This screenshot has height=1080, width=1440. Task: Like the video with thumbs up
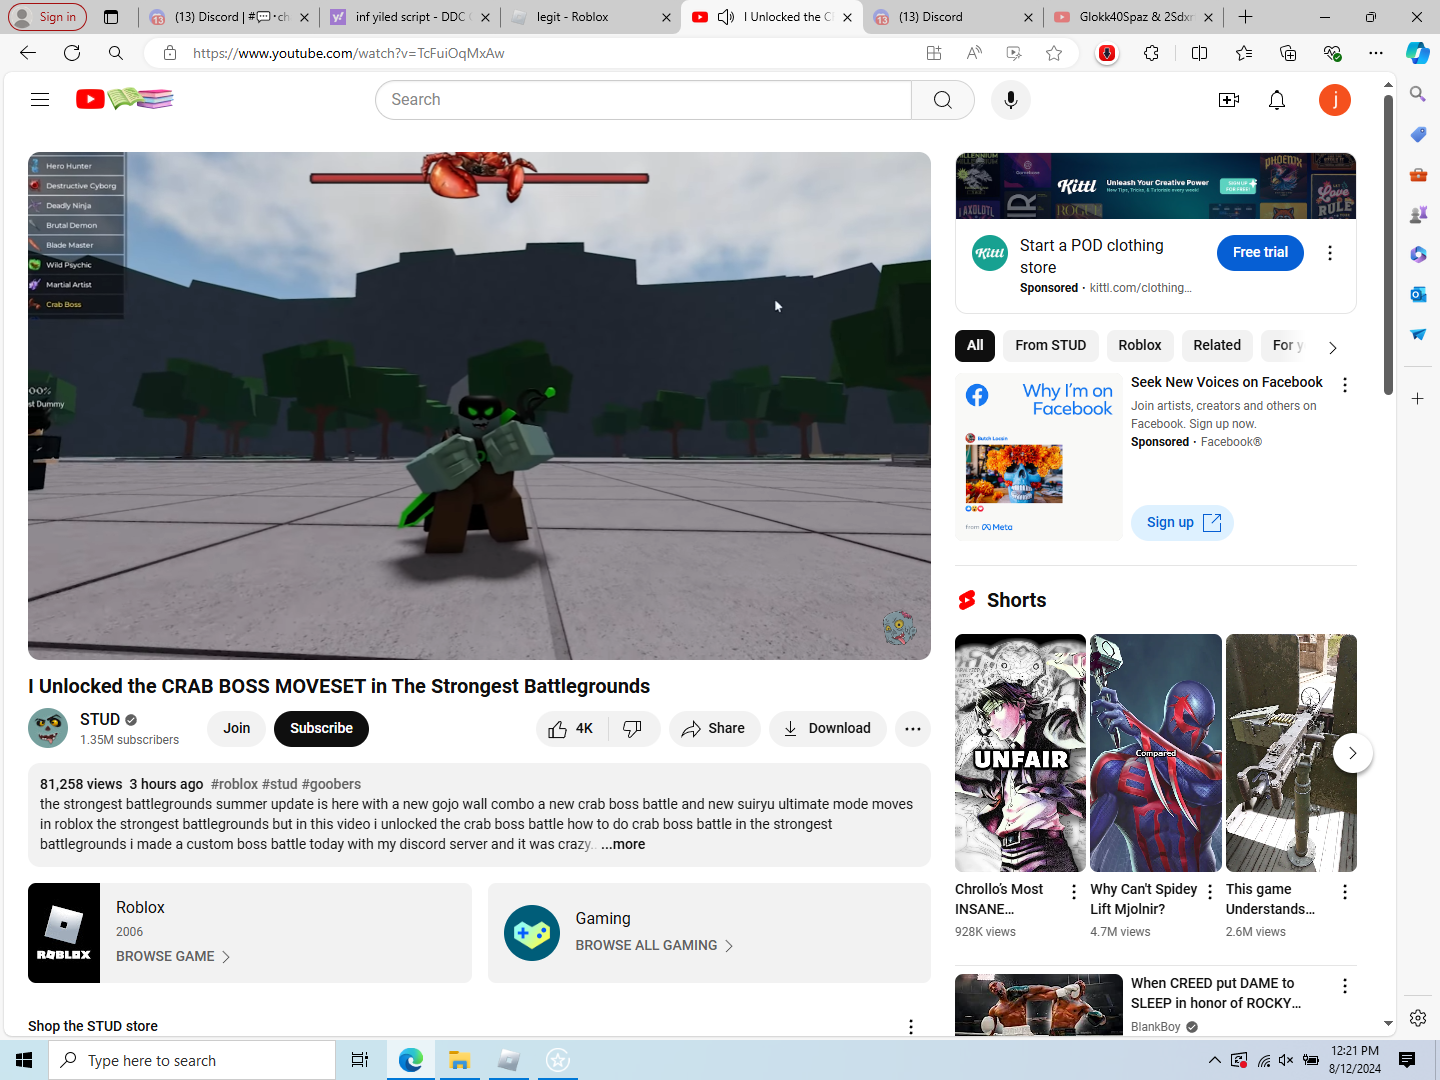(571, 729)
